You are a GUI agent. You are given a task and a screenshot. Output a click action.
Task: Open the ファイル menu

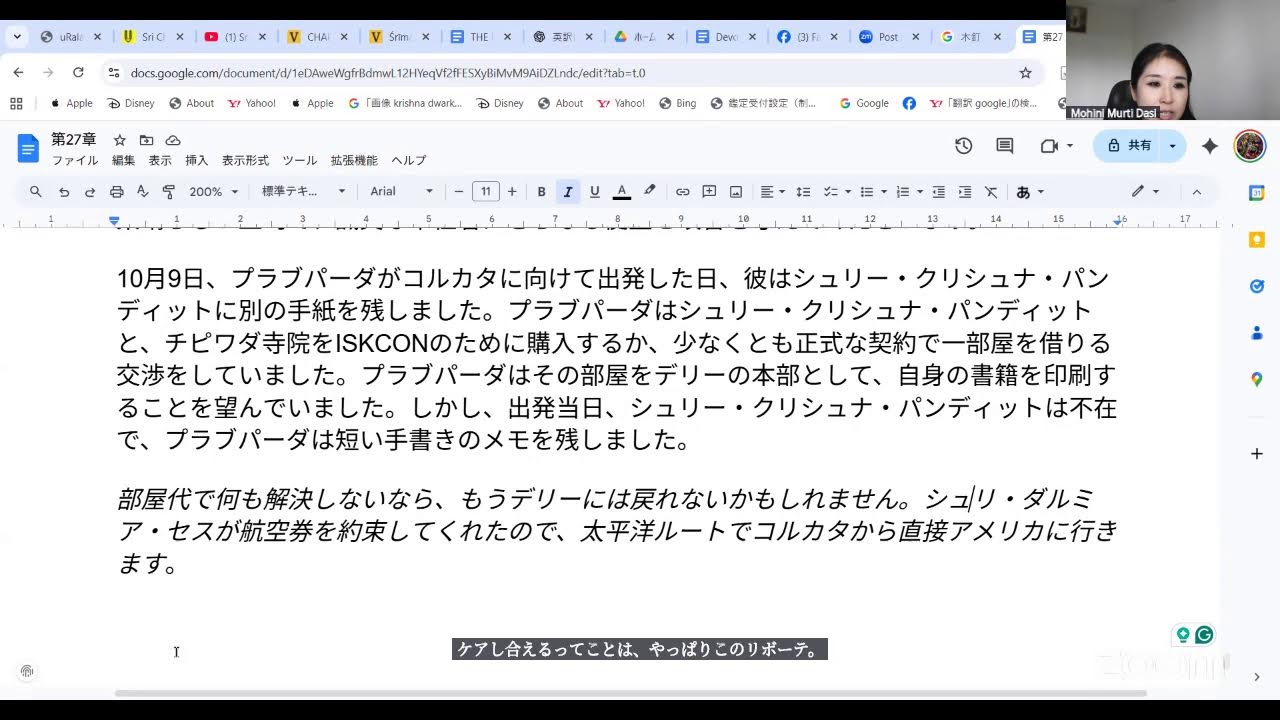click(75, 160)
